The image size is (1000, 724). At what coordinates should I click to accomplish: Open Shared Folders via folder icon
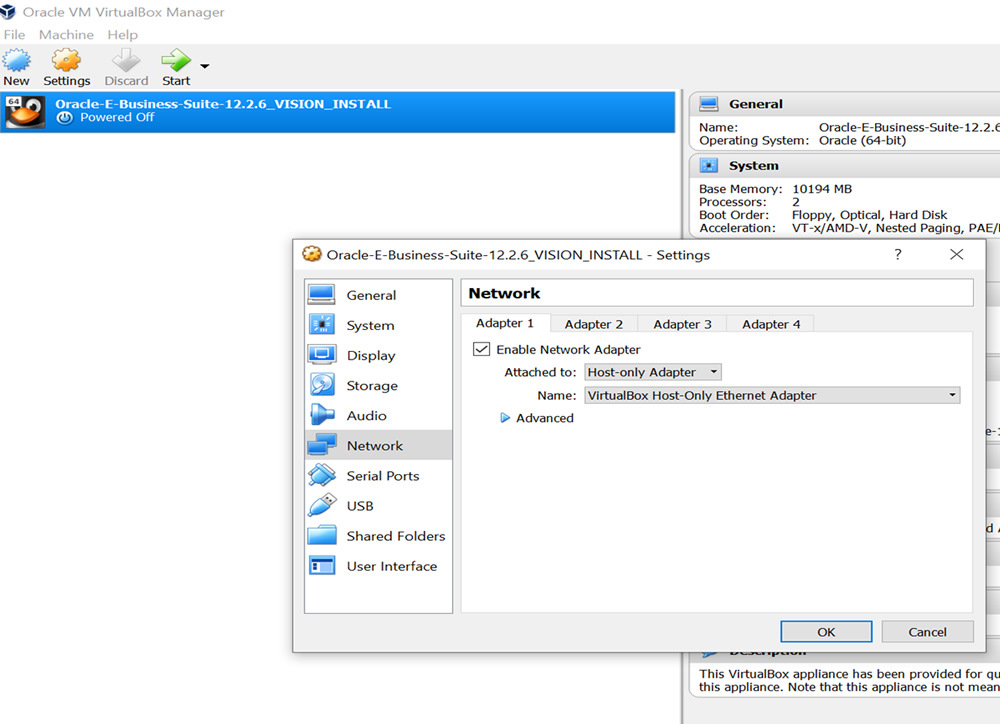(x=322, y=535)
